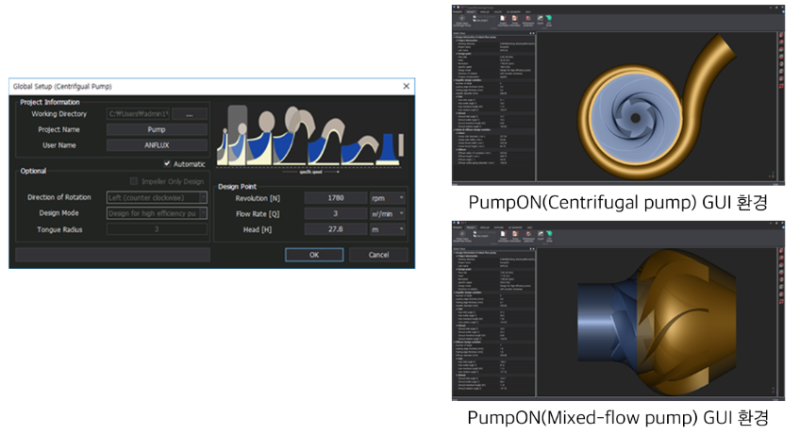Open the rpm unit dropdown for Revolution
The height and width of the screenshot is (435, 800).
point(402,198)
